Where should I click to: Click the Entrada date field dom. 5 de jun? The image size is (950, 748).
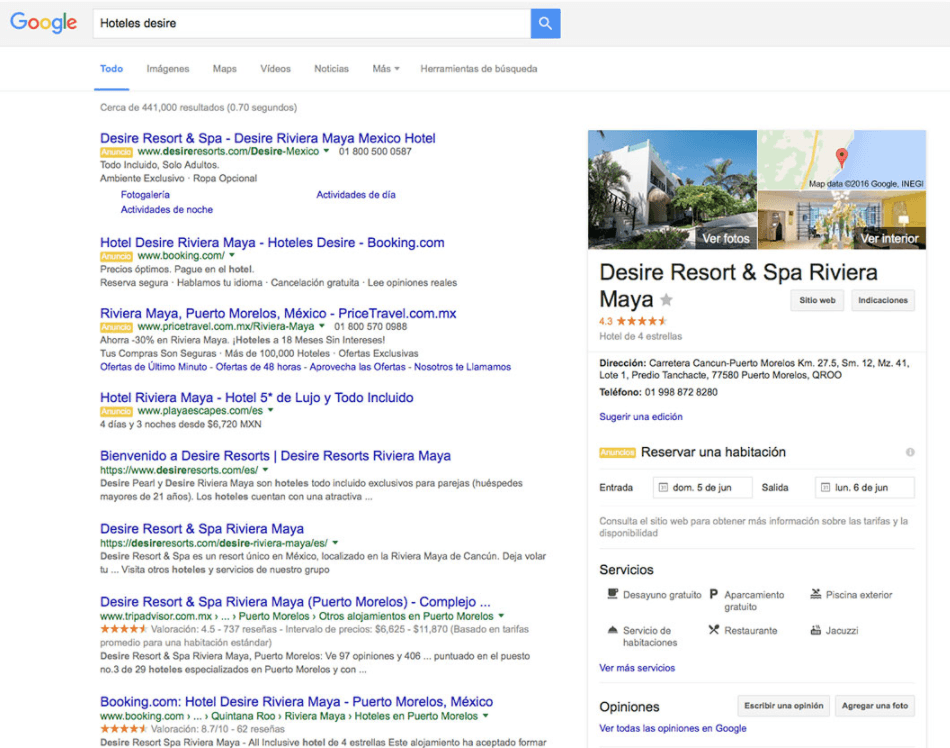[702, 488]
